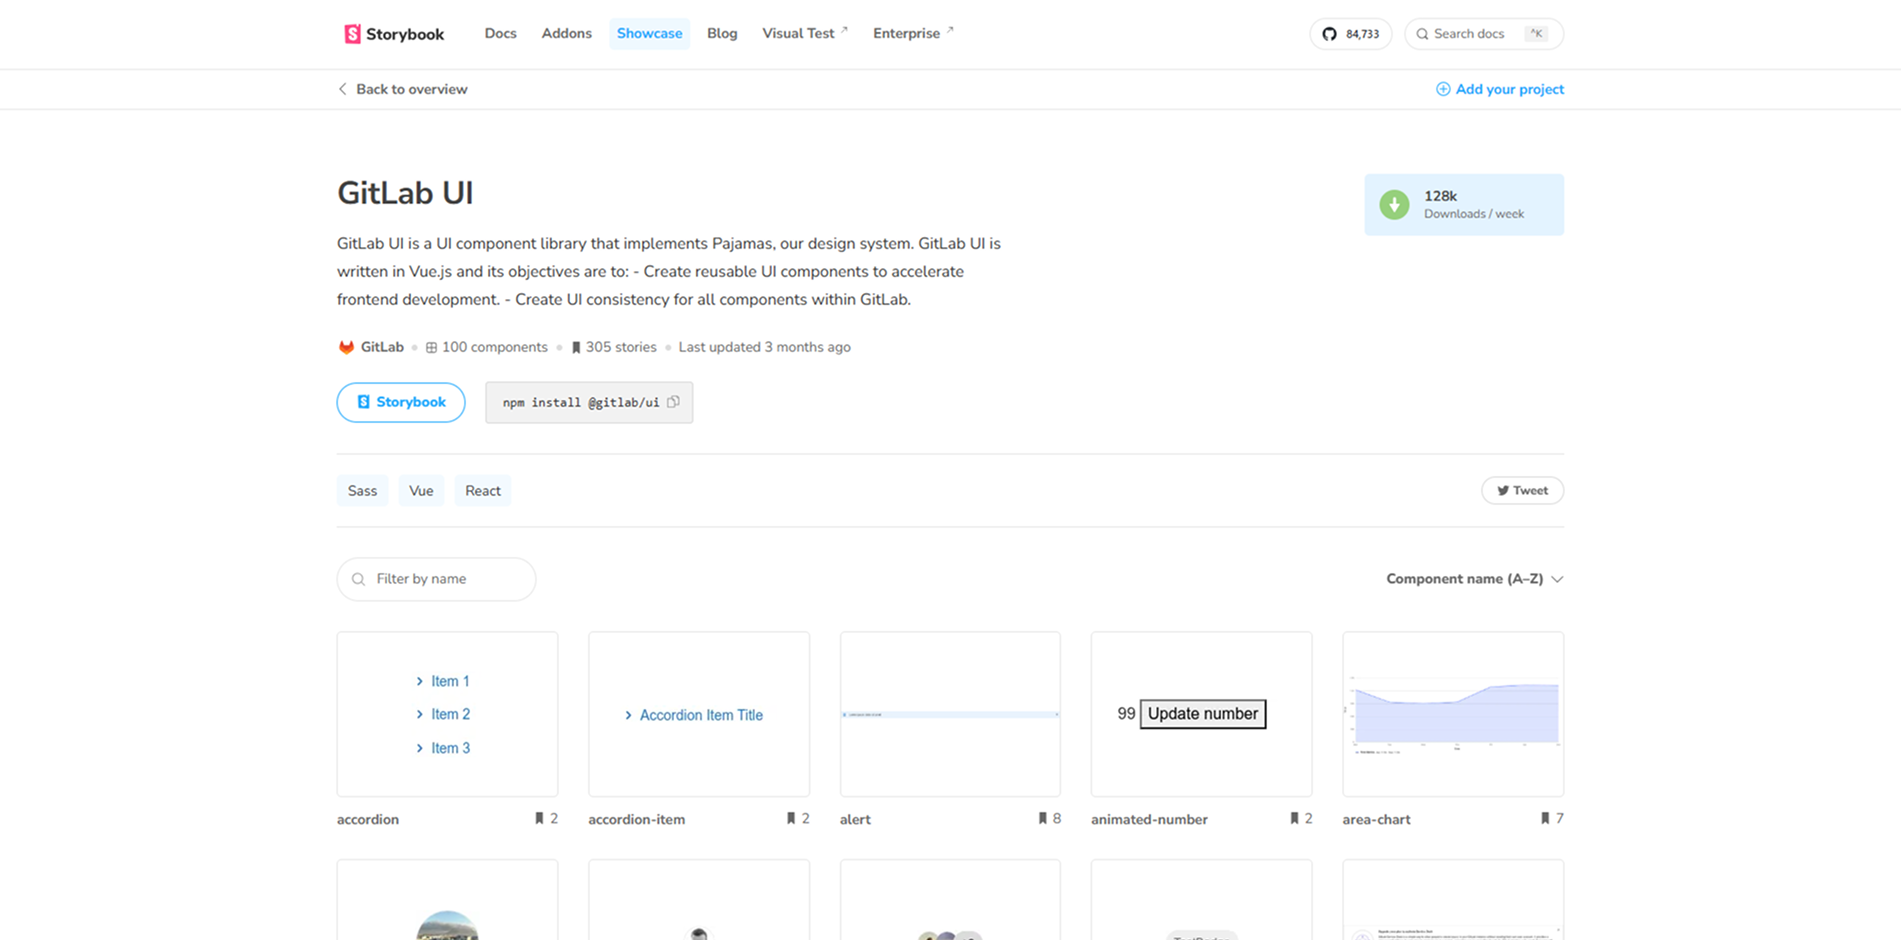Open the area-chart component name link

1376,819
